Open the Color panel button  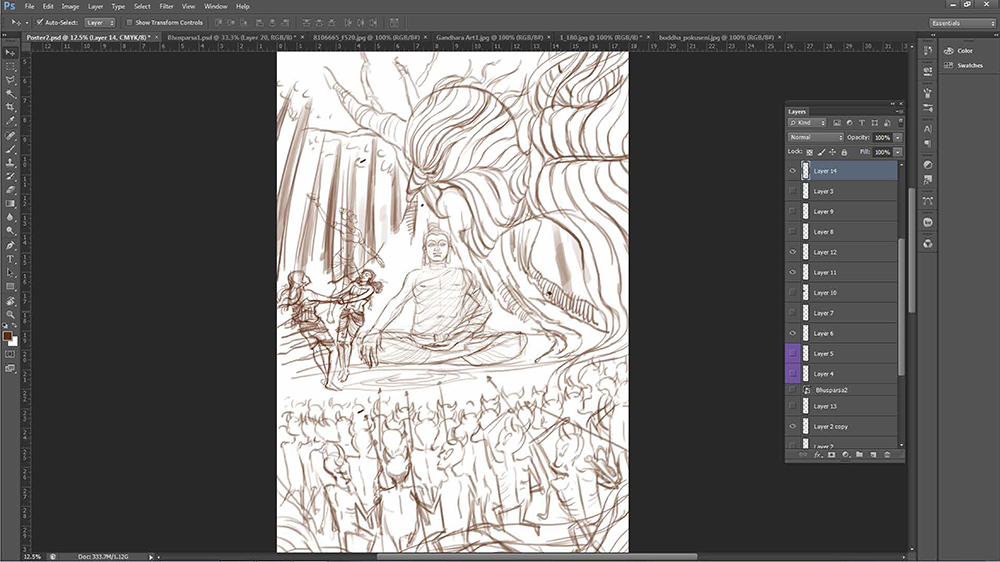pos(959,50)
